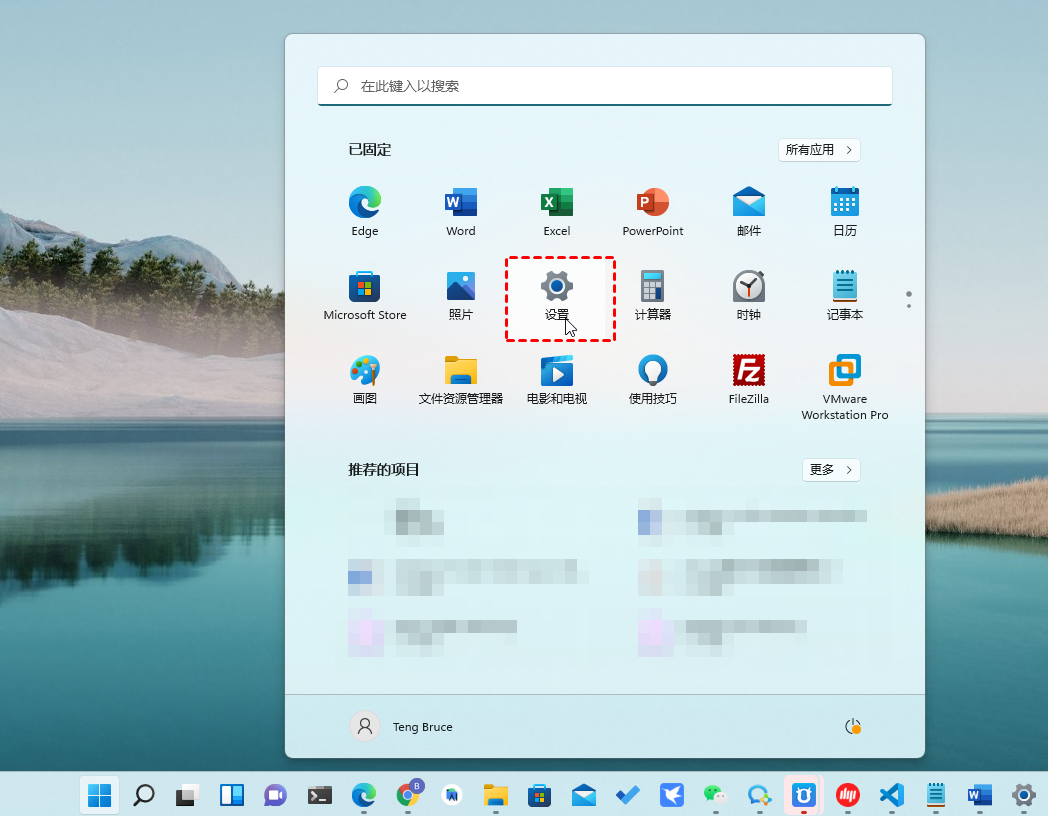
Task: Open the 邮件 (Mail) pinned app
Action: tap(749, 212)
